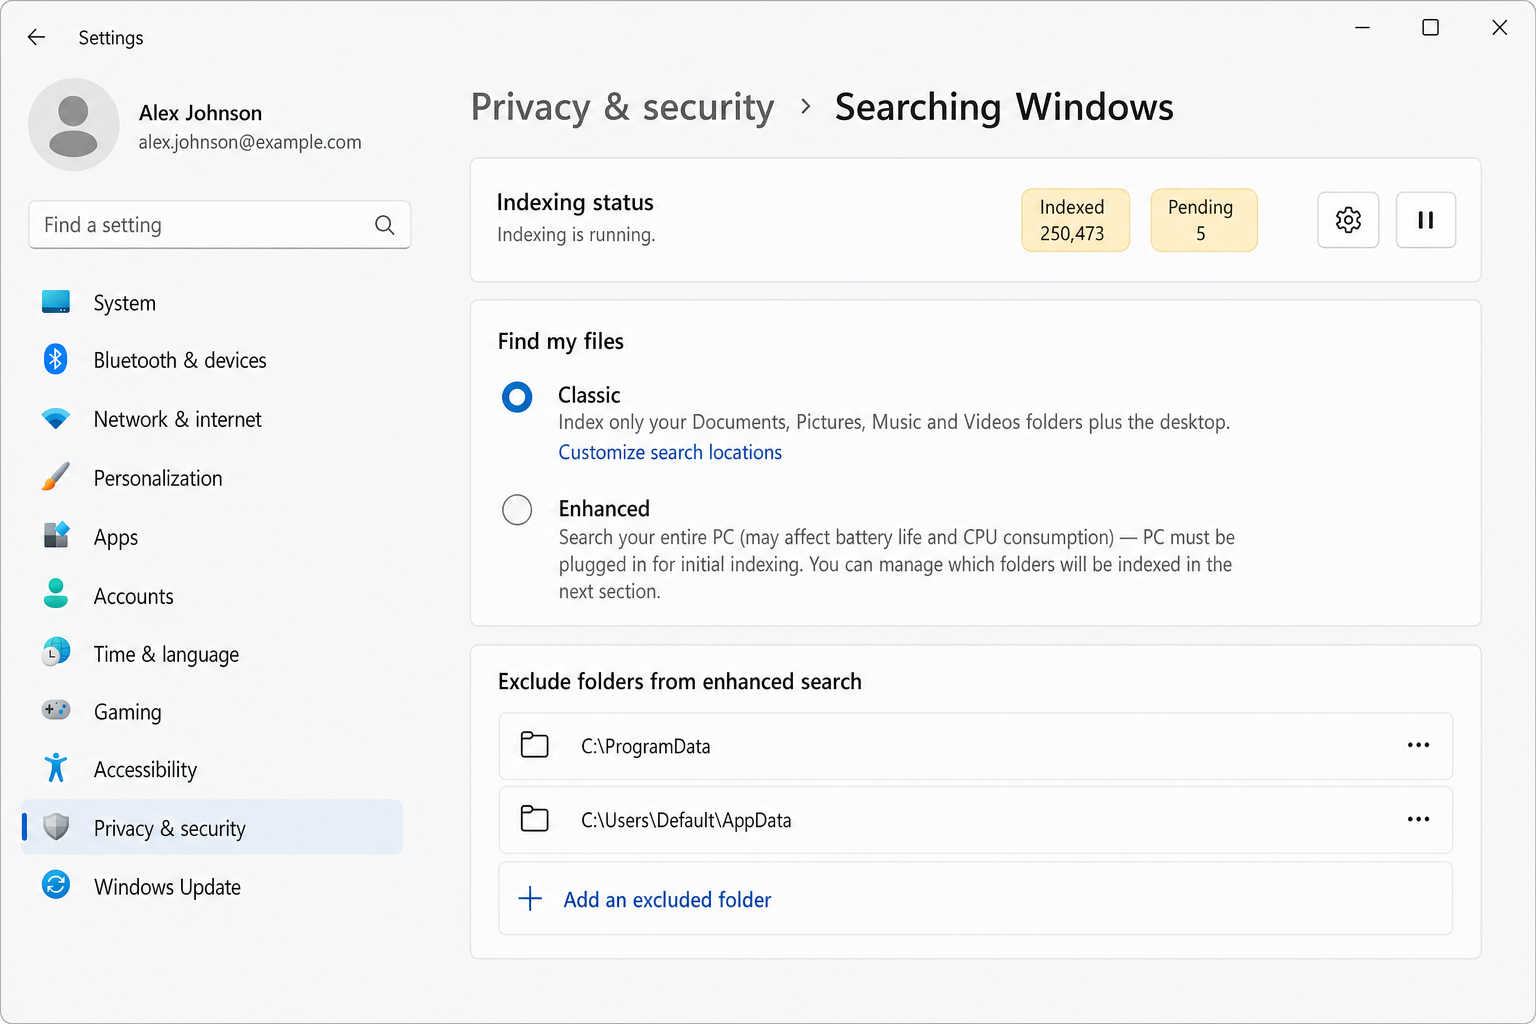Open more options for C:\ProgramData
The width and height of the screenshot is (1536, 1024).
point(1418,745)
